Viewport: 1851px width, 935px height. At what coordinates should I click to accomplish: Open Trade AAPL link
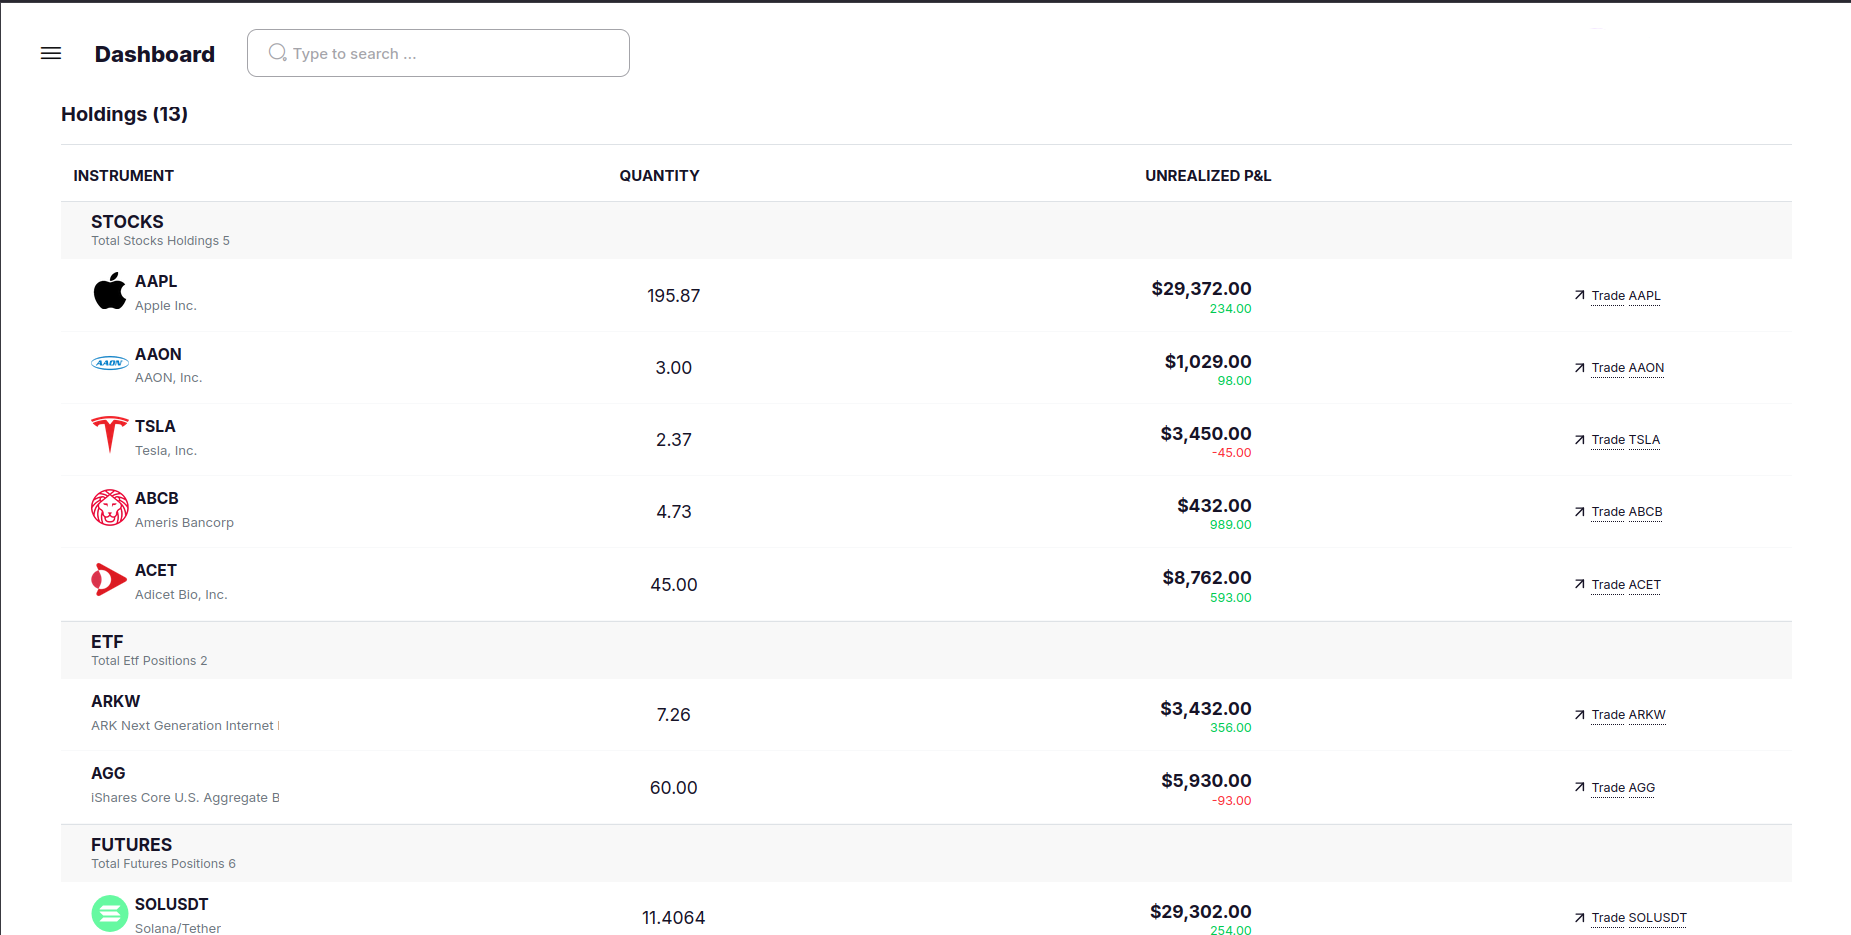pyautogui.click(x=1625, y=296)
